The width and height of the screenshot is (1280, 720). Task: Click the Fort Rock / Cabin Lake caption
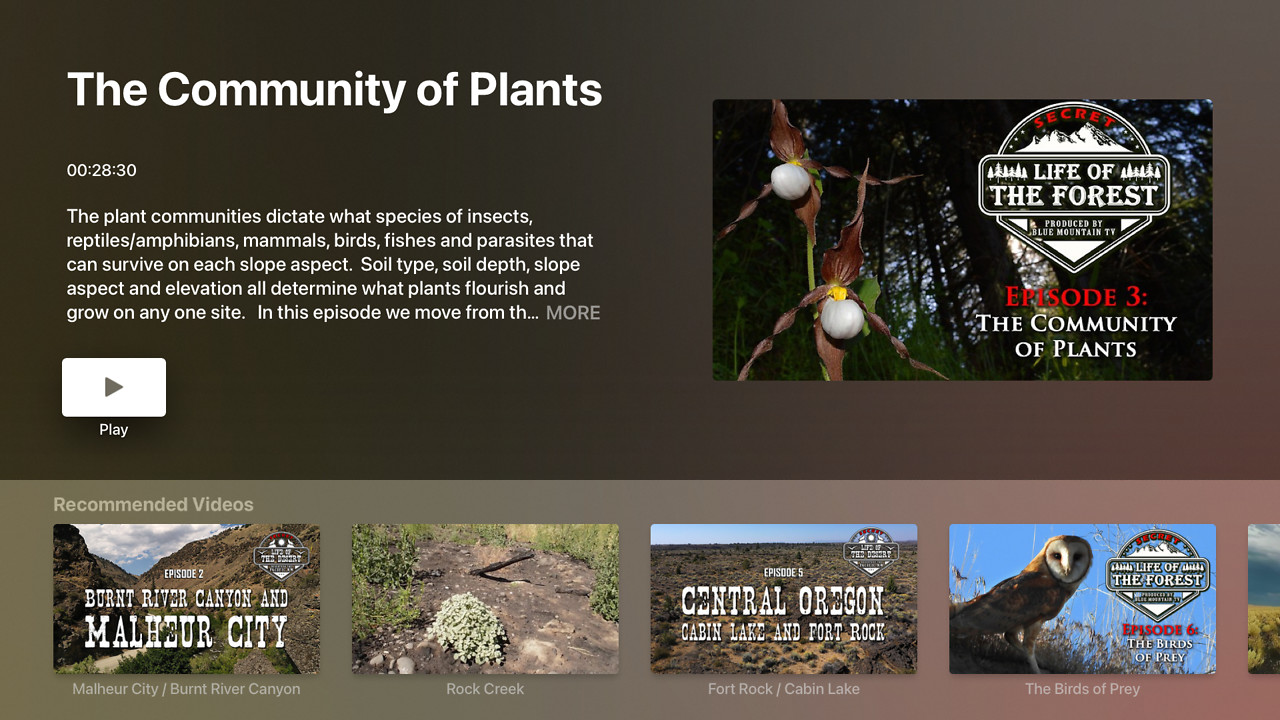[784, 689]
